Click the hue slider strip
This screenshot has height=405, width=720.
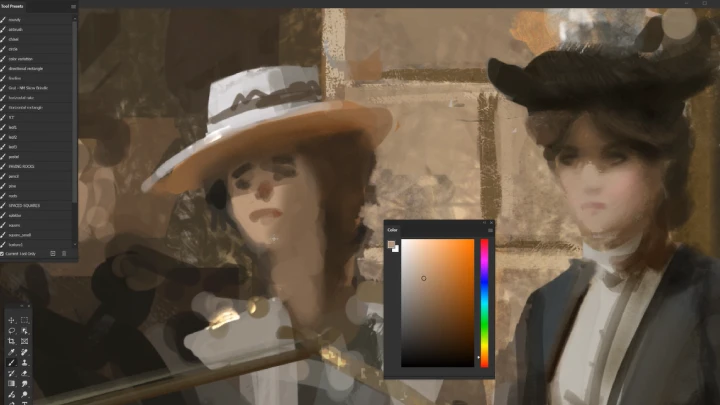(484, 303)
